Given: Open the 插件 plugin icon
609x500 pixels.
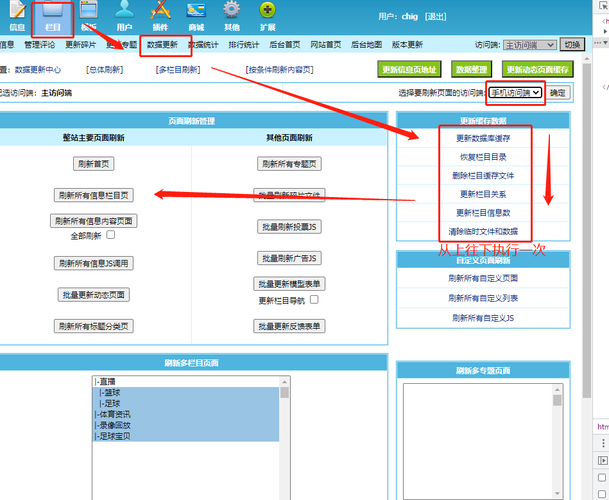Looking at the screenshot, I should coord(160,16).
